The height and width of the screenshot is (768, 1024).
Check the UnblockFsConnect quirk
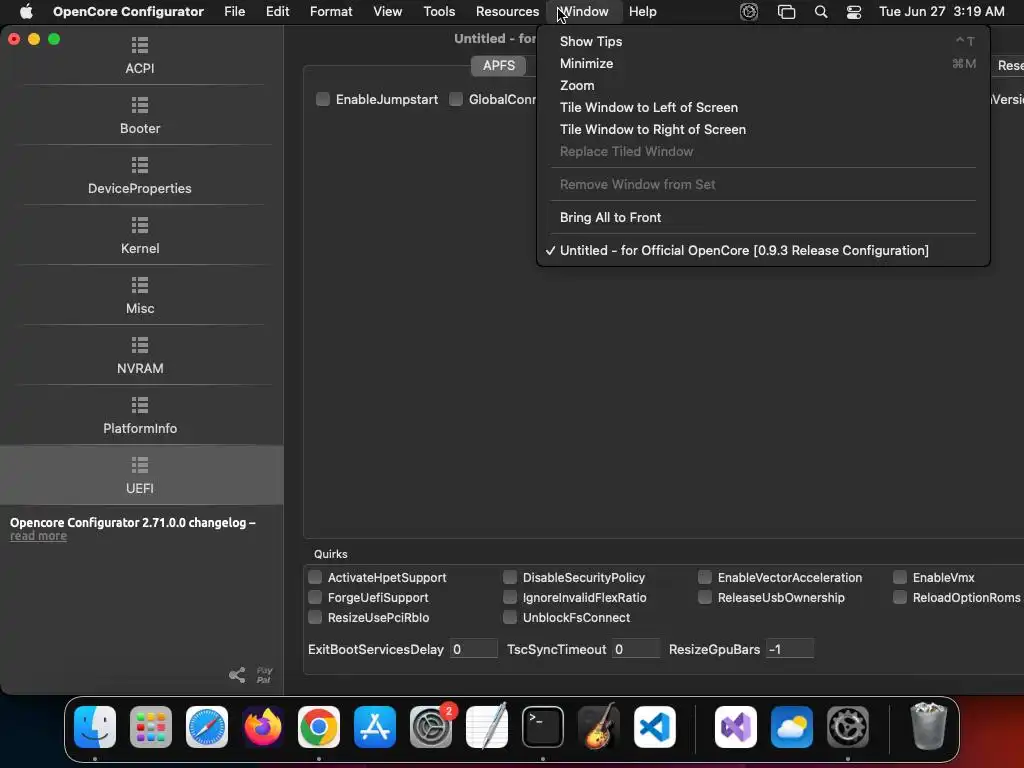pos(510,617)
